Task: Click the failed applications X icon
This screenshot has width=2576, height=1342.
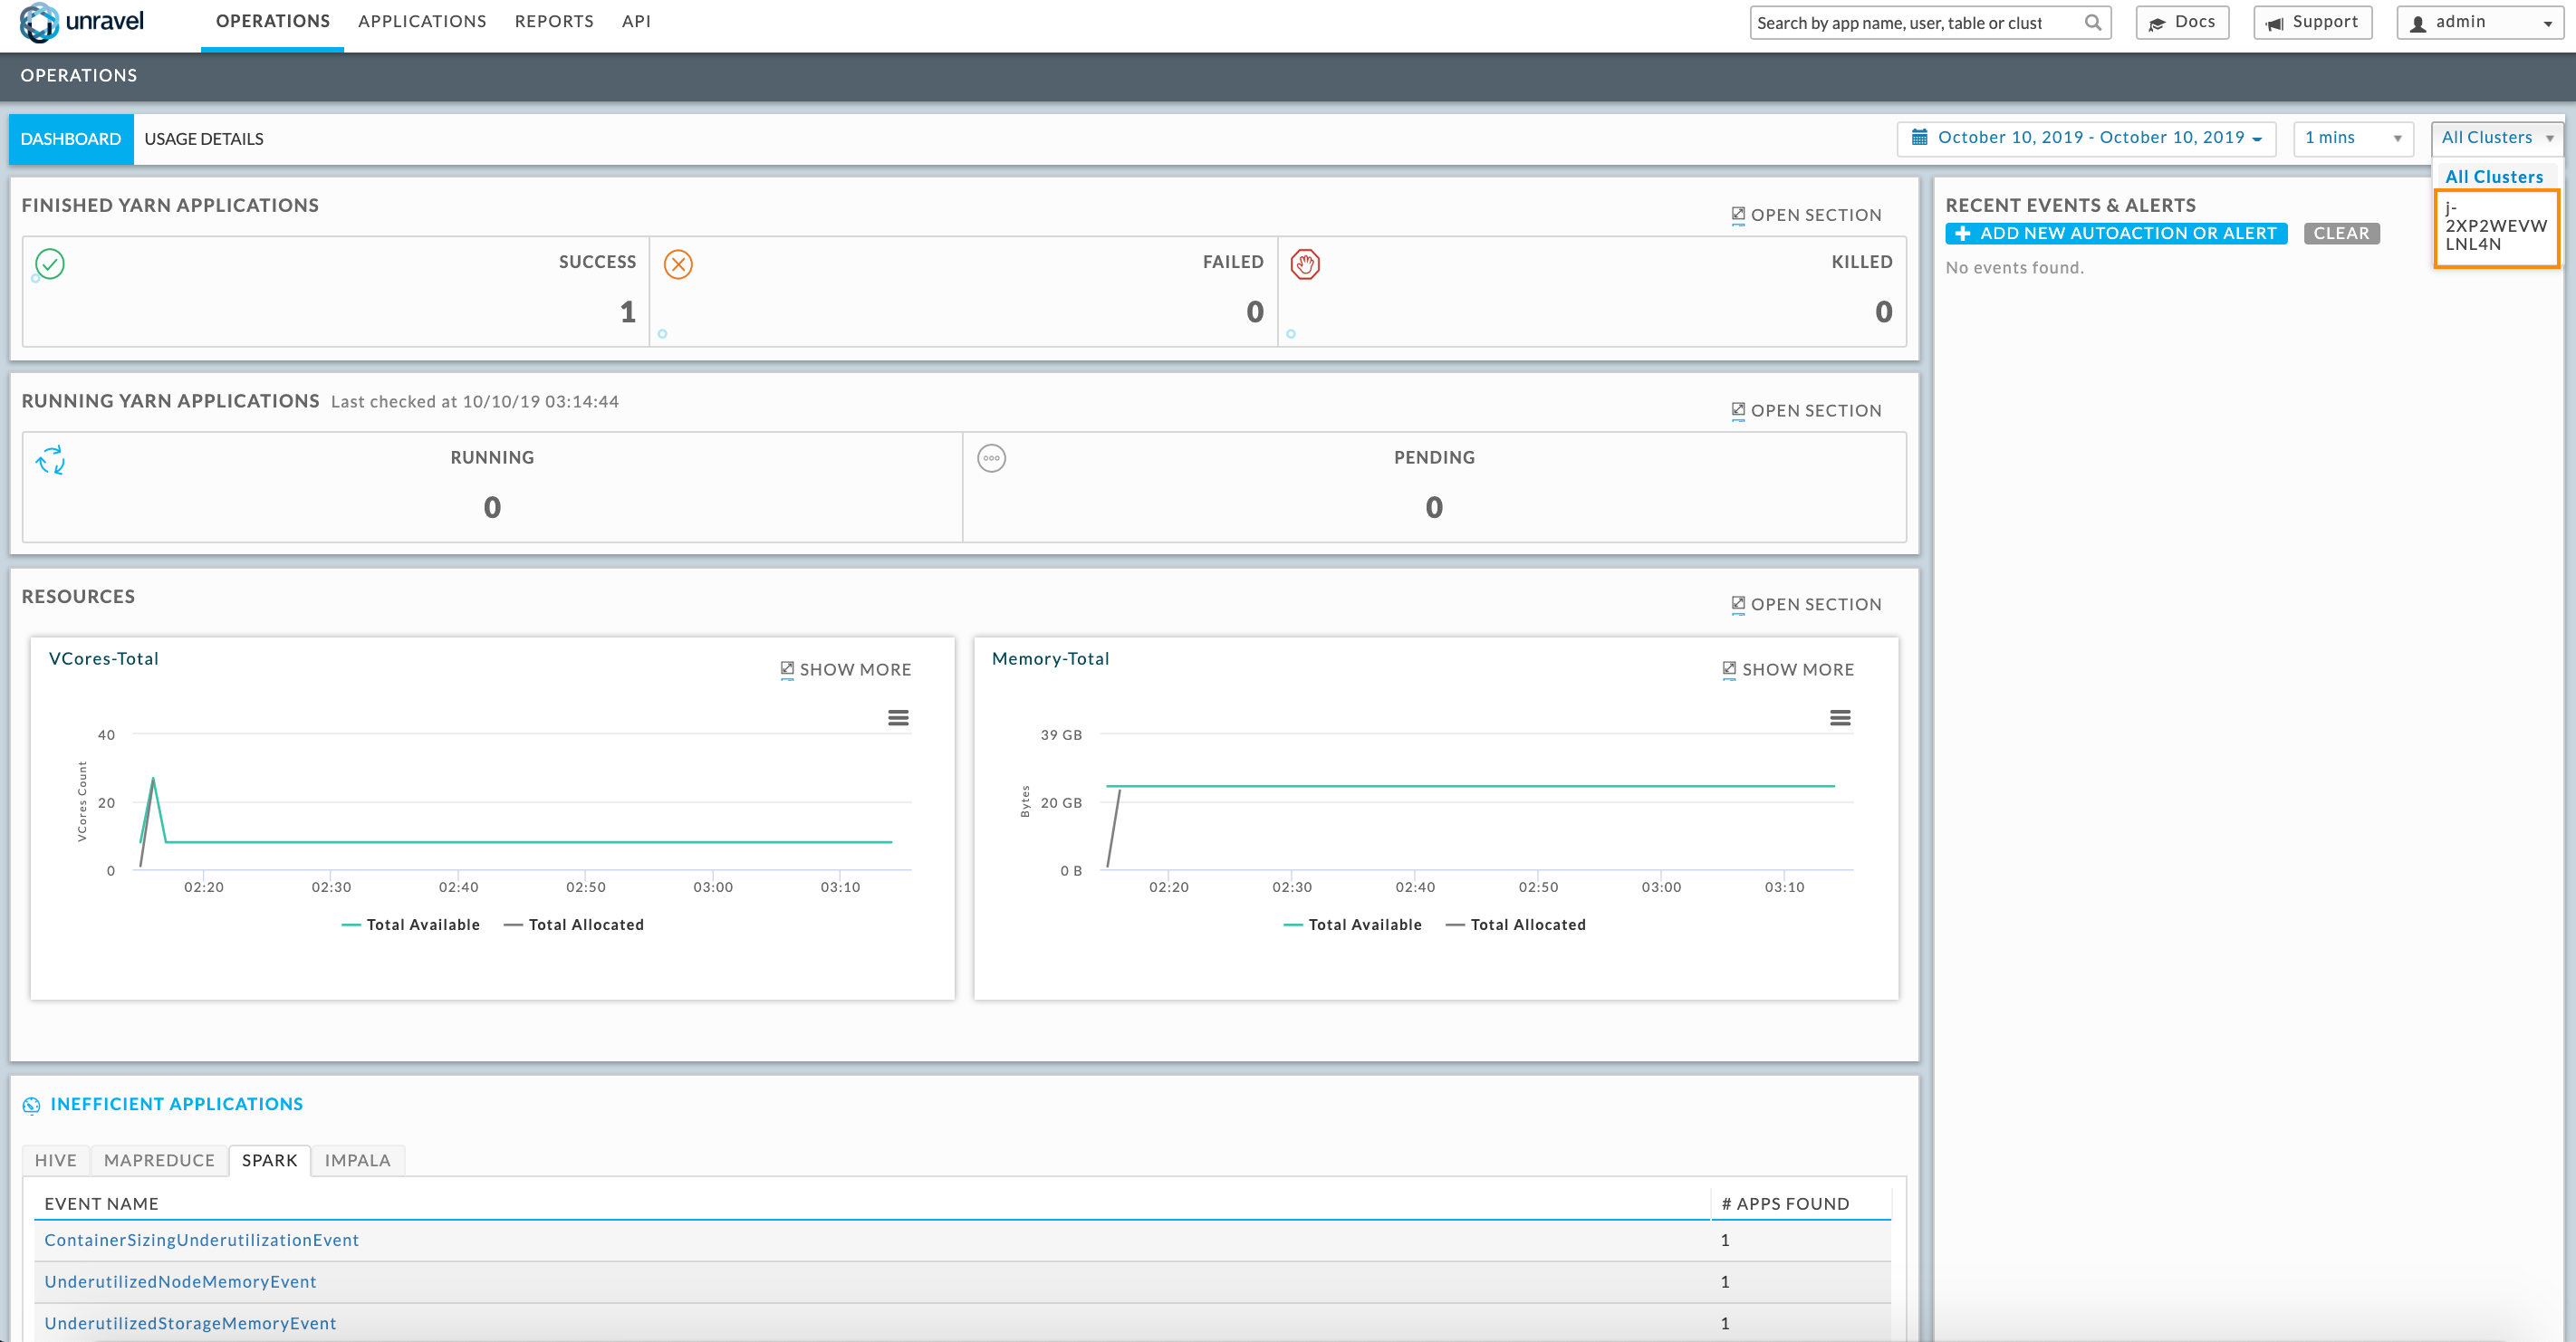Action: tap(679, 263)
